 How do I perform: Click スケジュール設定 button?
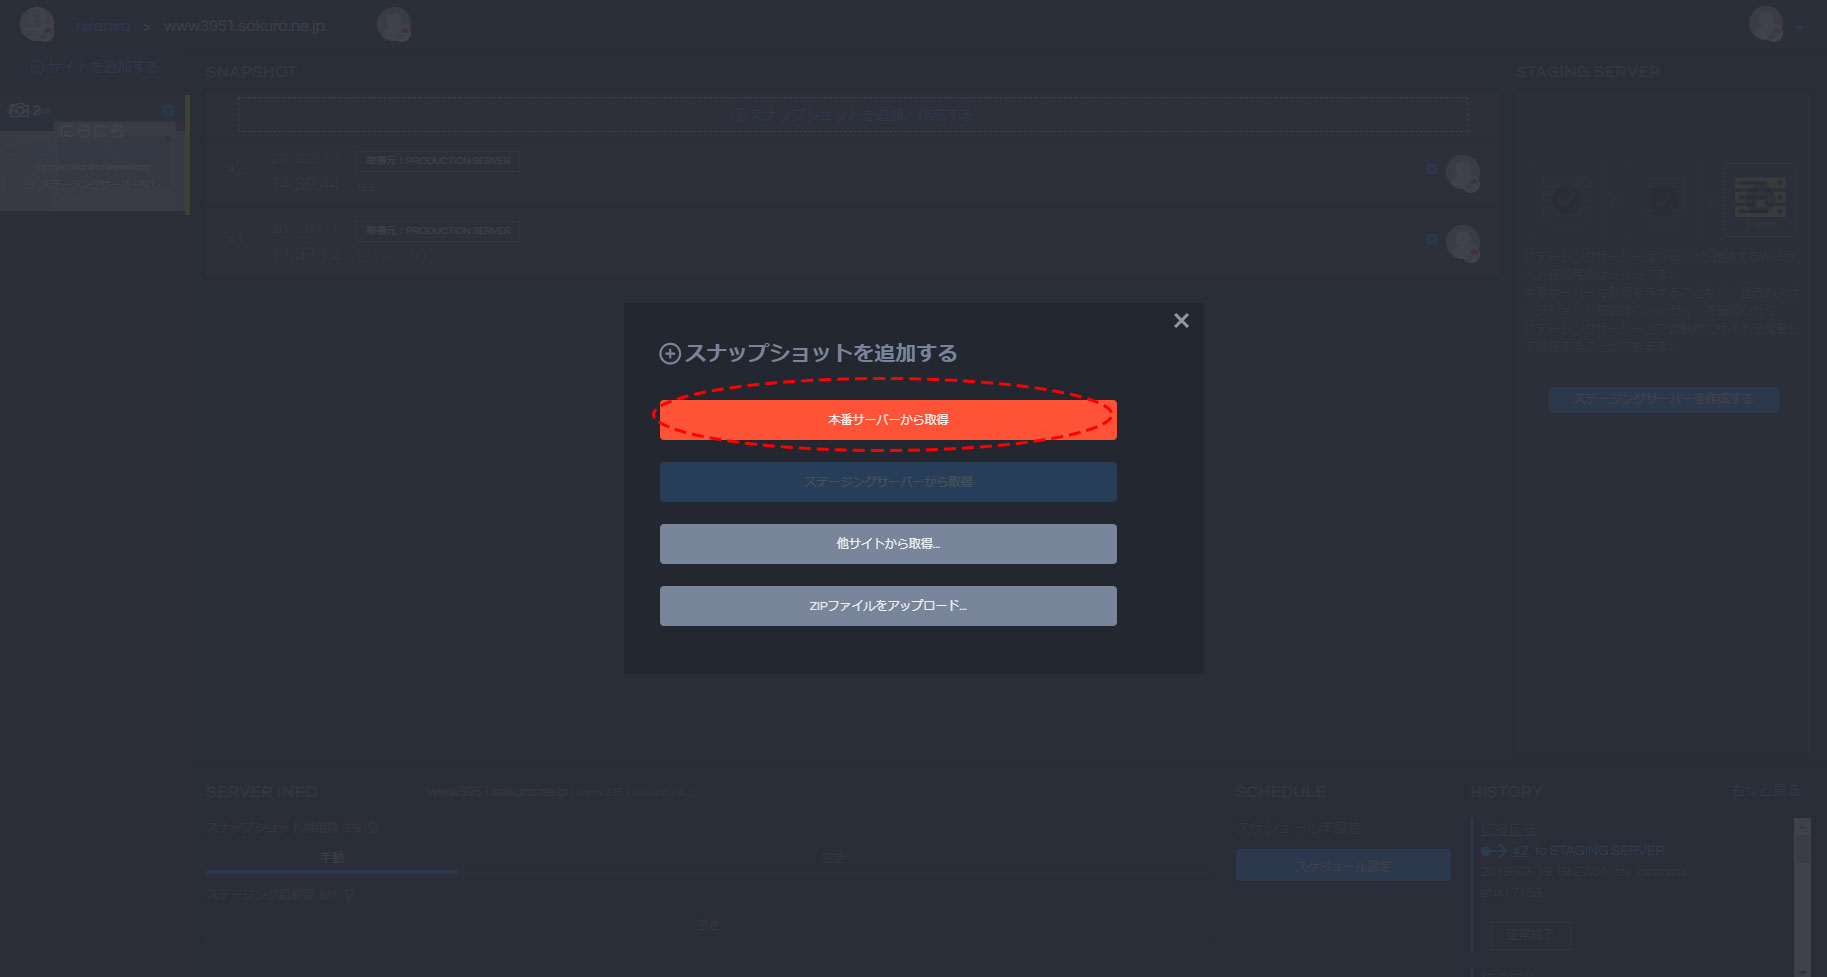point(1343,866)
